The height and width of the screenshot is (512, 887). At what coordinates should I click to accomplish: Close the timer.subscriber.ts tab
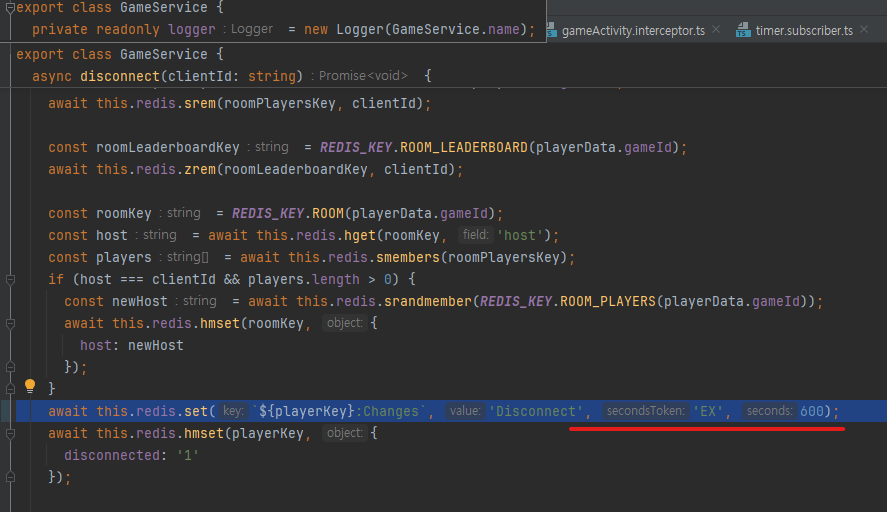[864, 29]
